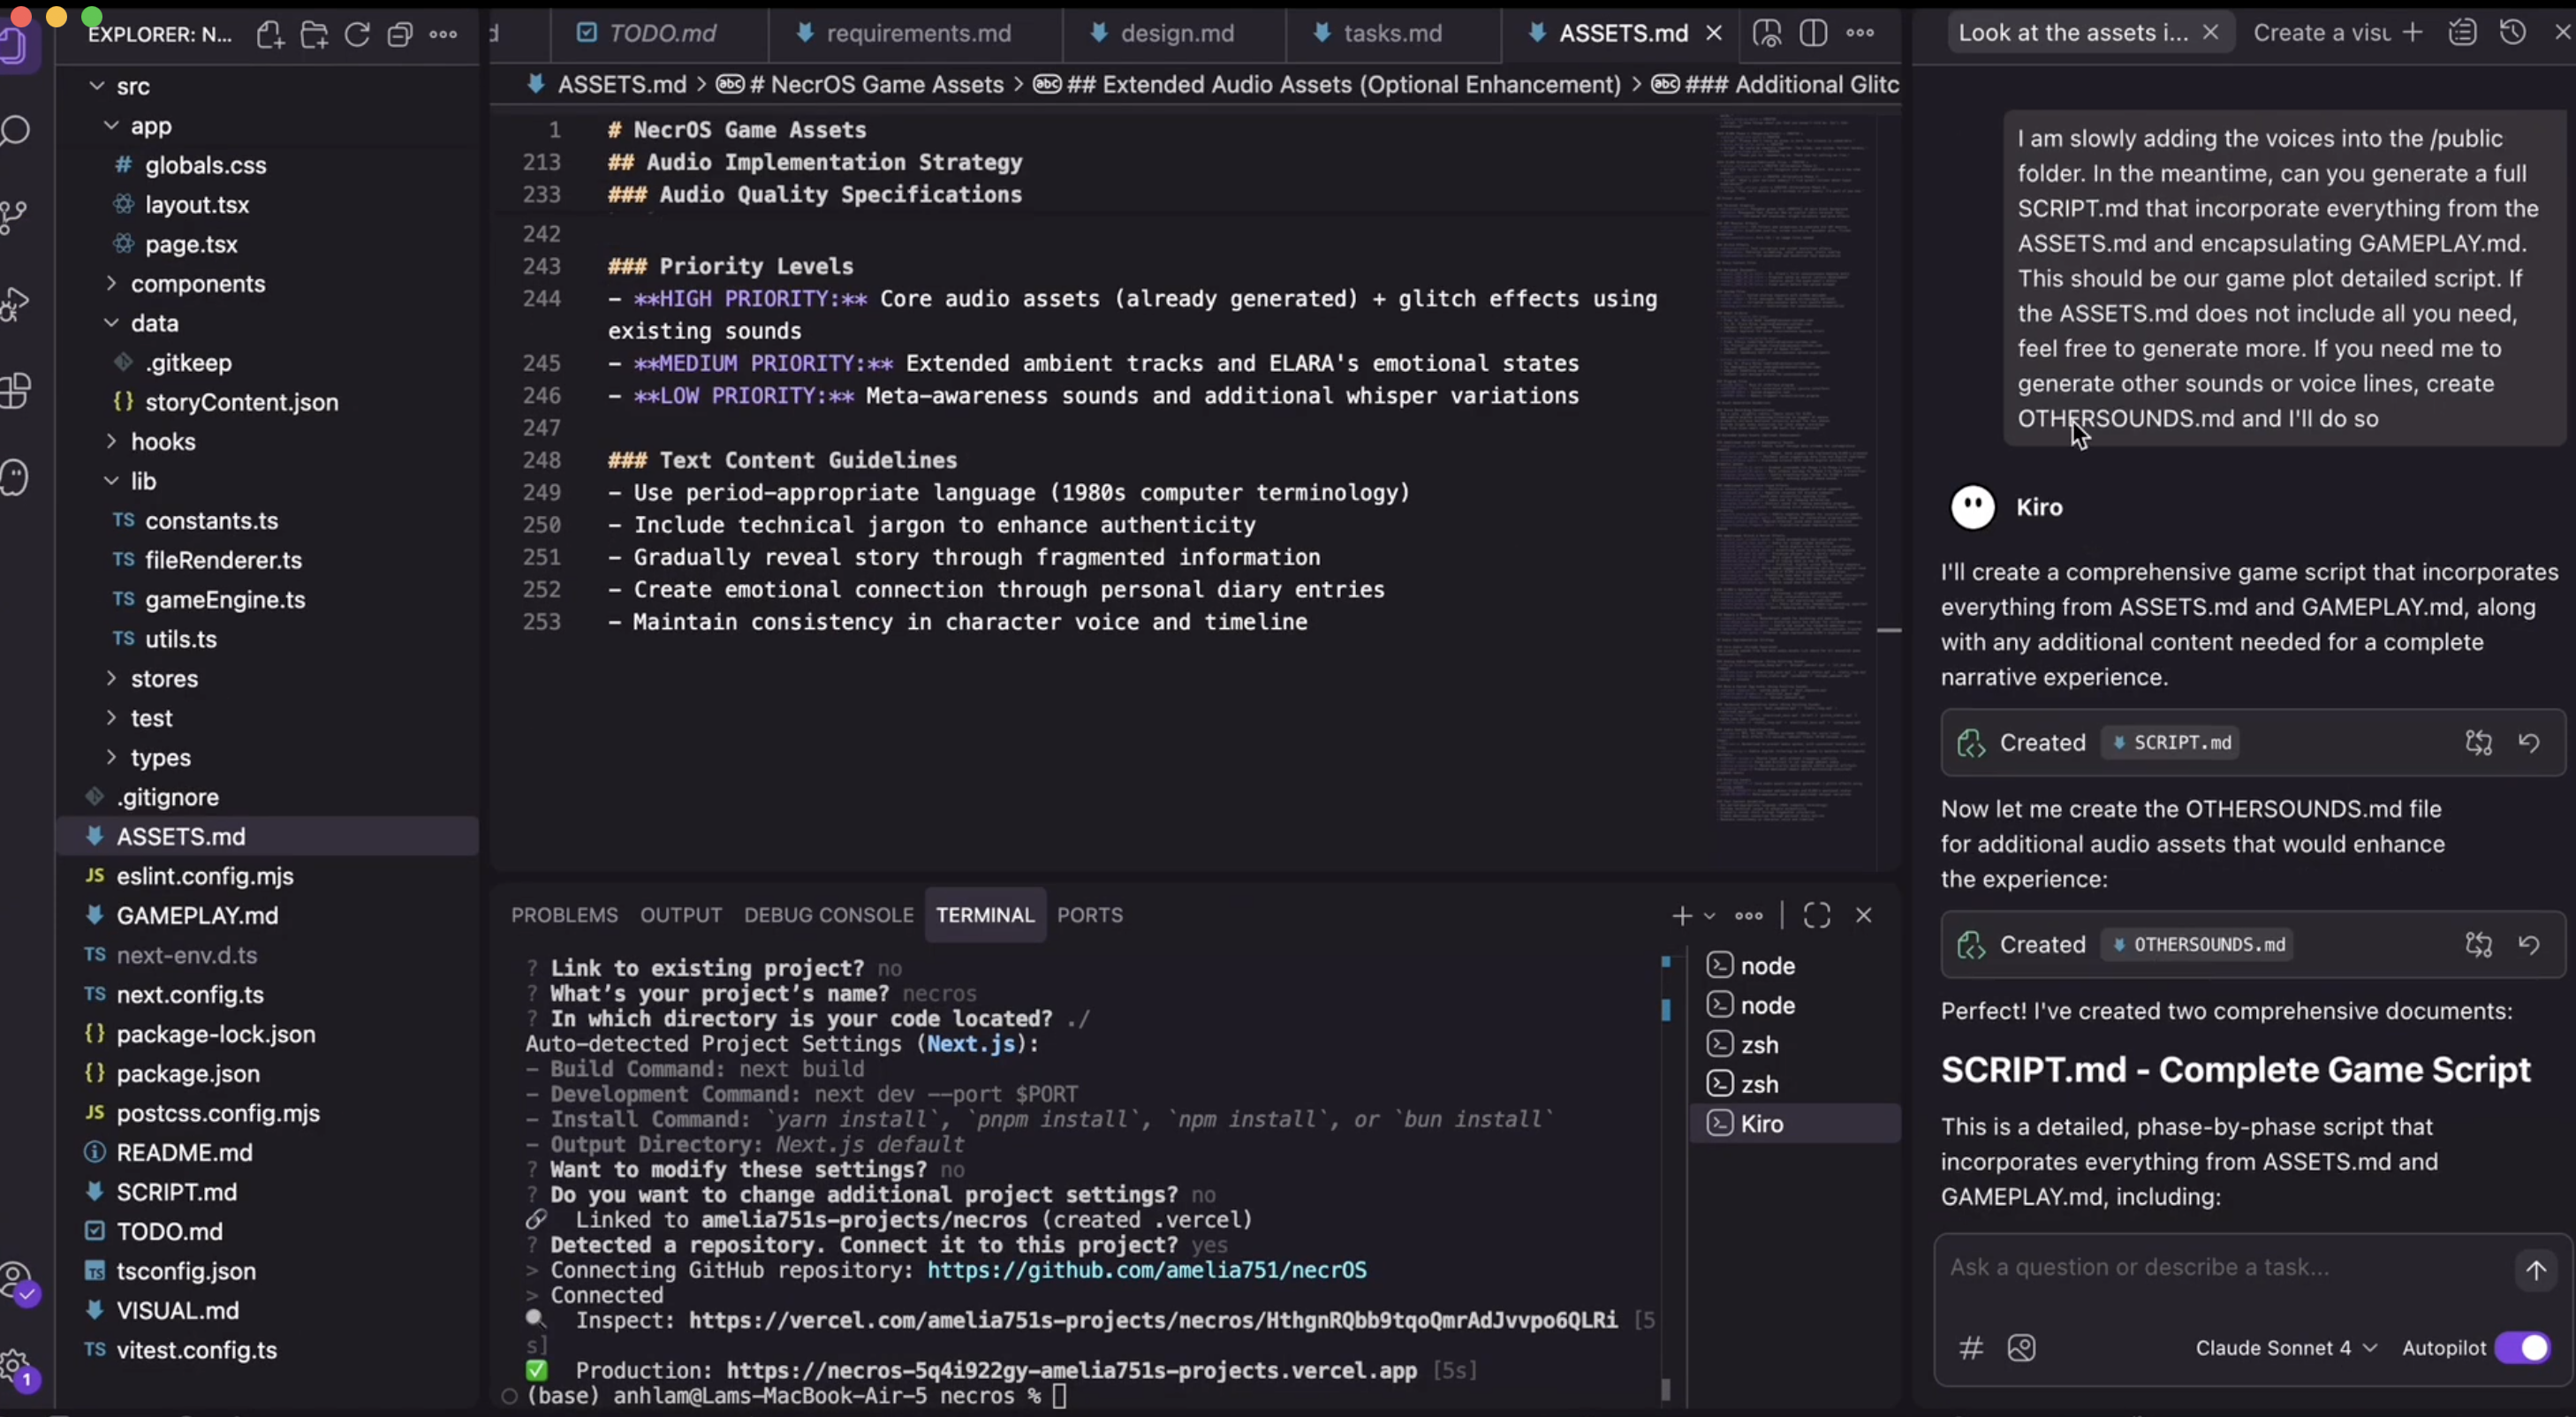Open chat history clock icon
Viewport: 2576px width, 1417px height.
click(x=2512, y=33)
